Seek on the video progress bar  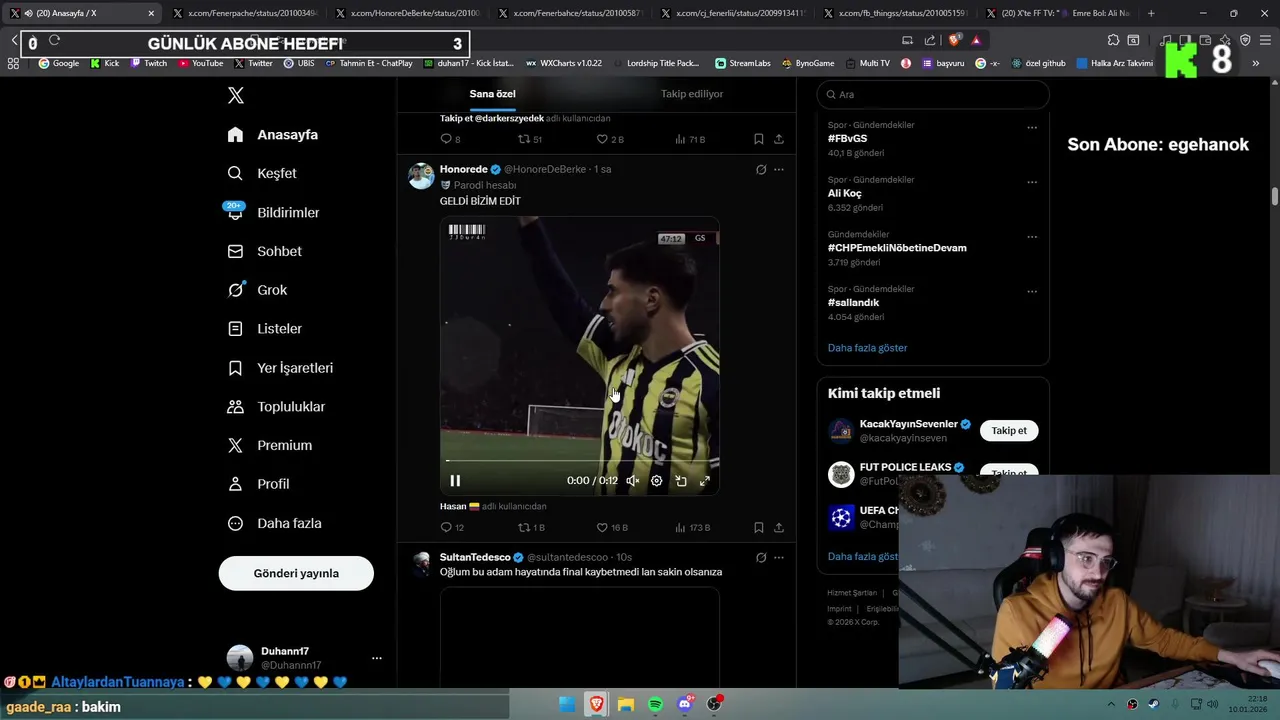coord(580,461)
